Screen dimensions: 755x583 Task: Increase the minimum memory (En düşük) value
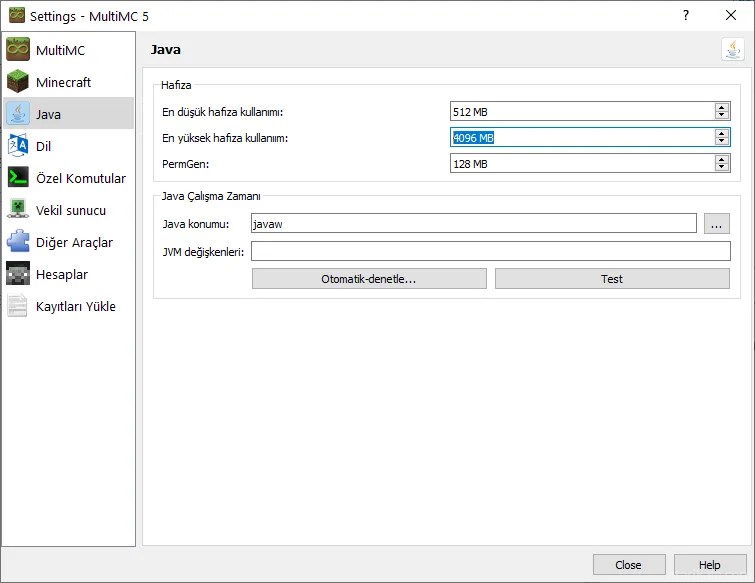click(721, 107)
